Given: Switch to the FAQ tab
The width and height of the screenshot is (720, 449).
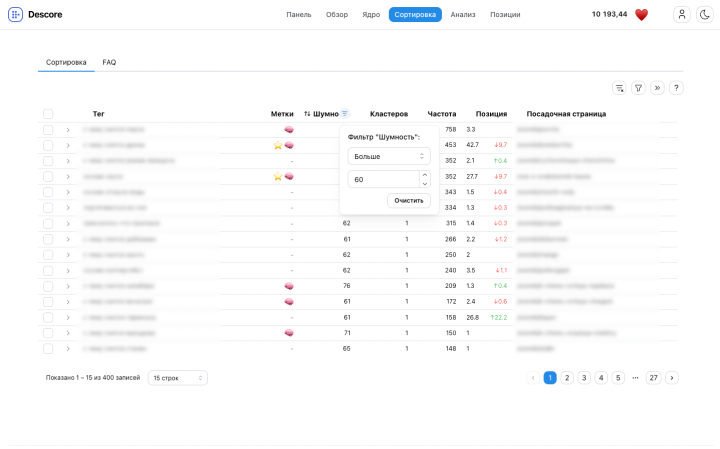Looking at the screenshot, I should point(109,62).
